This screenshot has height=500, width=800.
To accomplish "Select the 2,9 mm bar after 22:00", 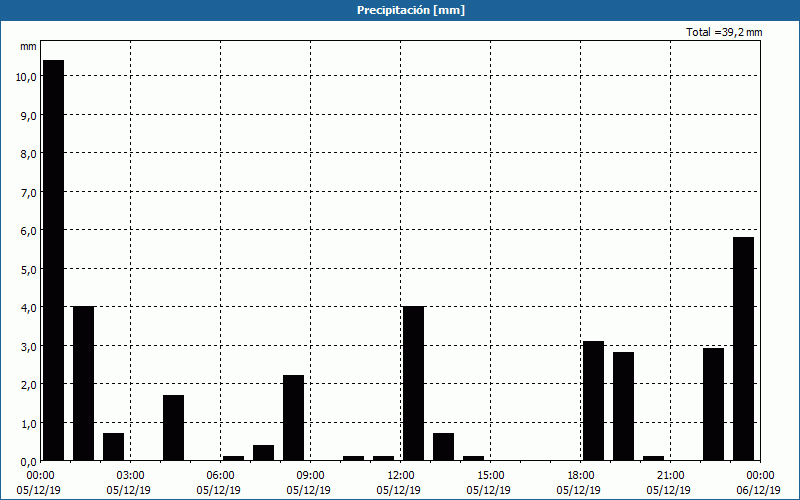I will [x=713, y=404].
